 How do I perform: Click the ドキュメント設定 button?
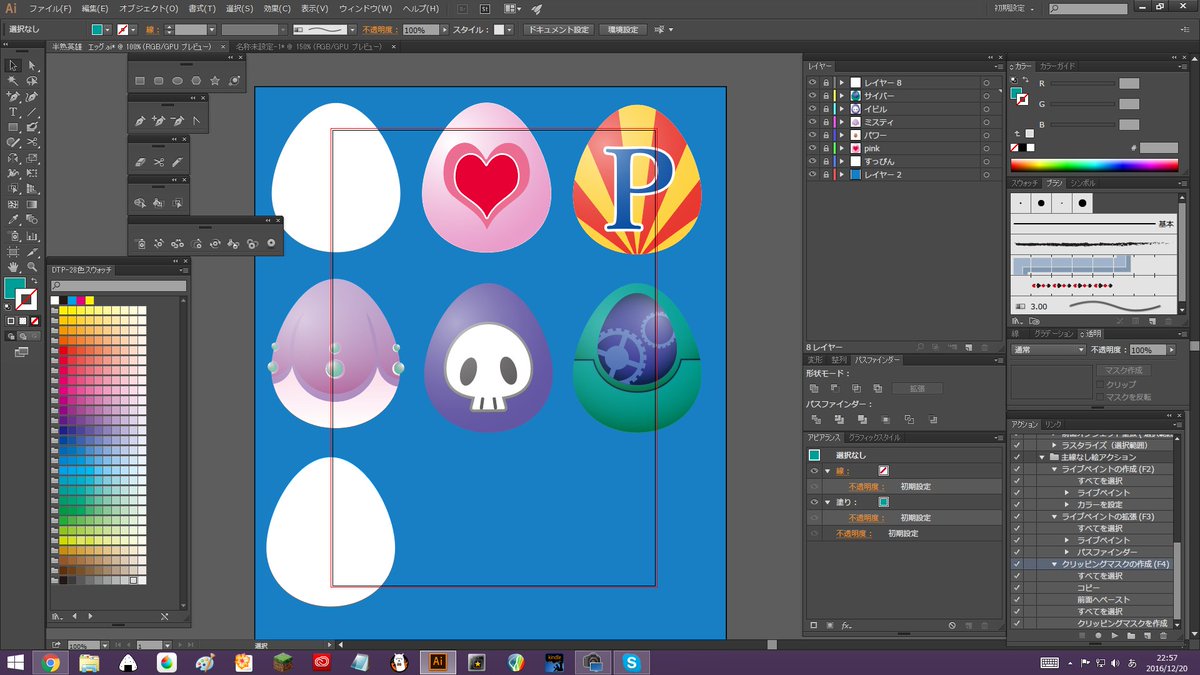(x=558, y=30)
